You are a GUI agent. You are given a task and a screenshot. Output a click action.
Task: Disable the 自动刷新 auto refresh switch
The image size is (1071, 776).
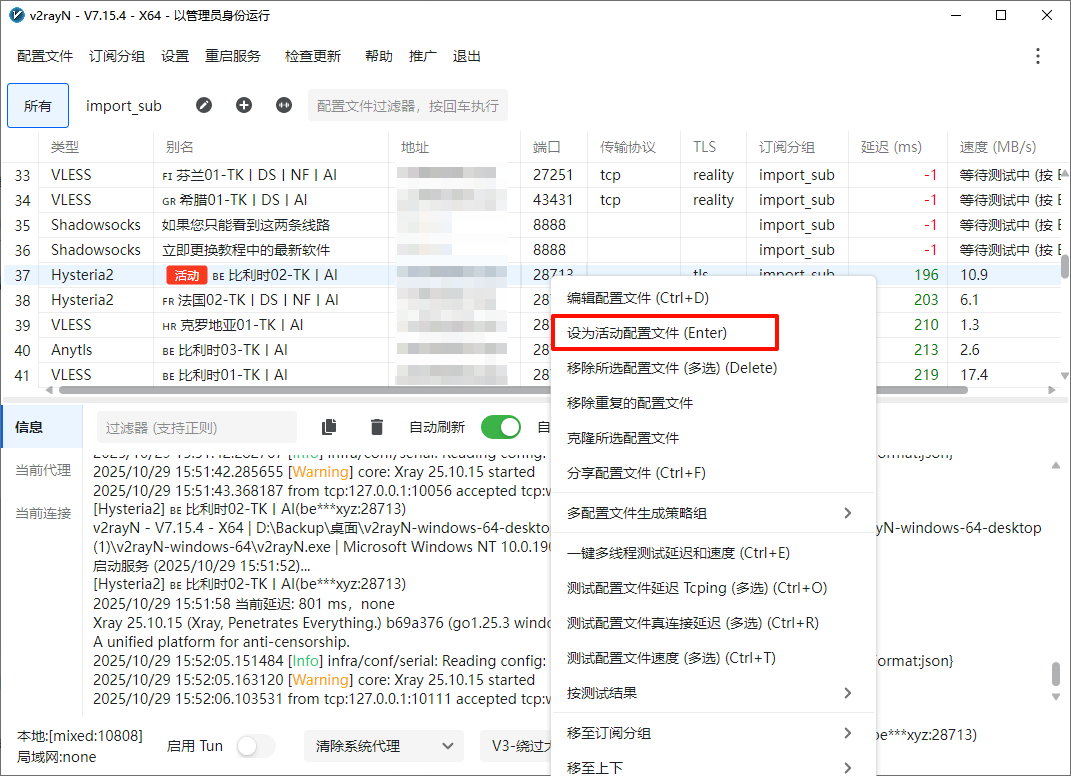501,427
